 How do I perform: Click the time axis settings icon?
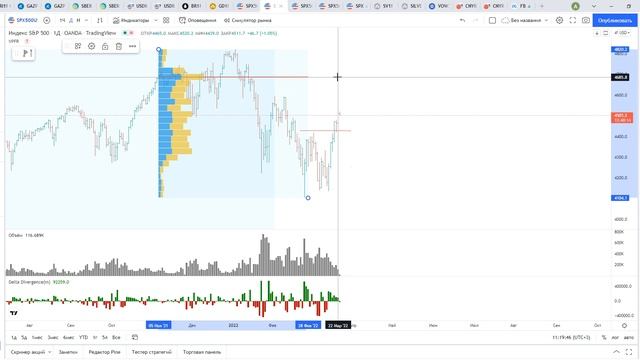click(624, 326)
